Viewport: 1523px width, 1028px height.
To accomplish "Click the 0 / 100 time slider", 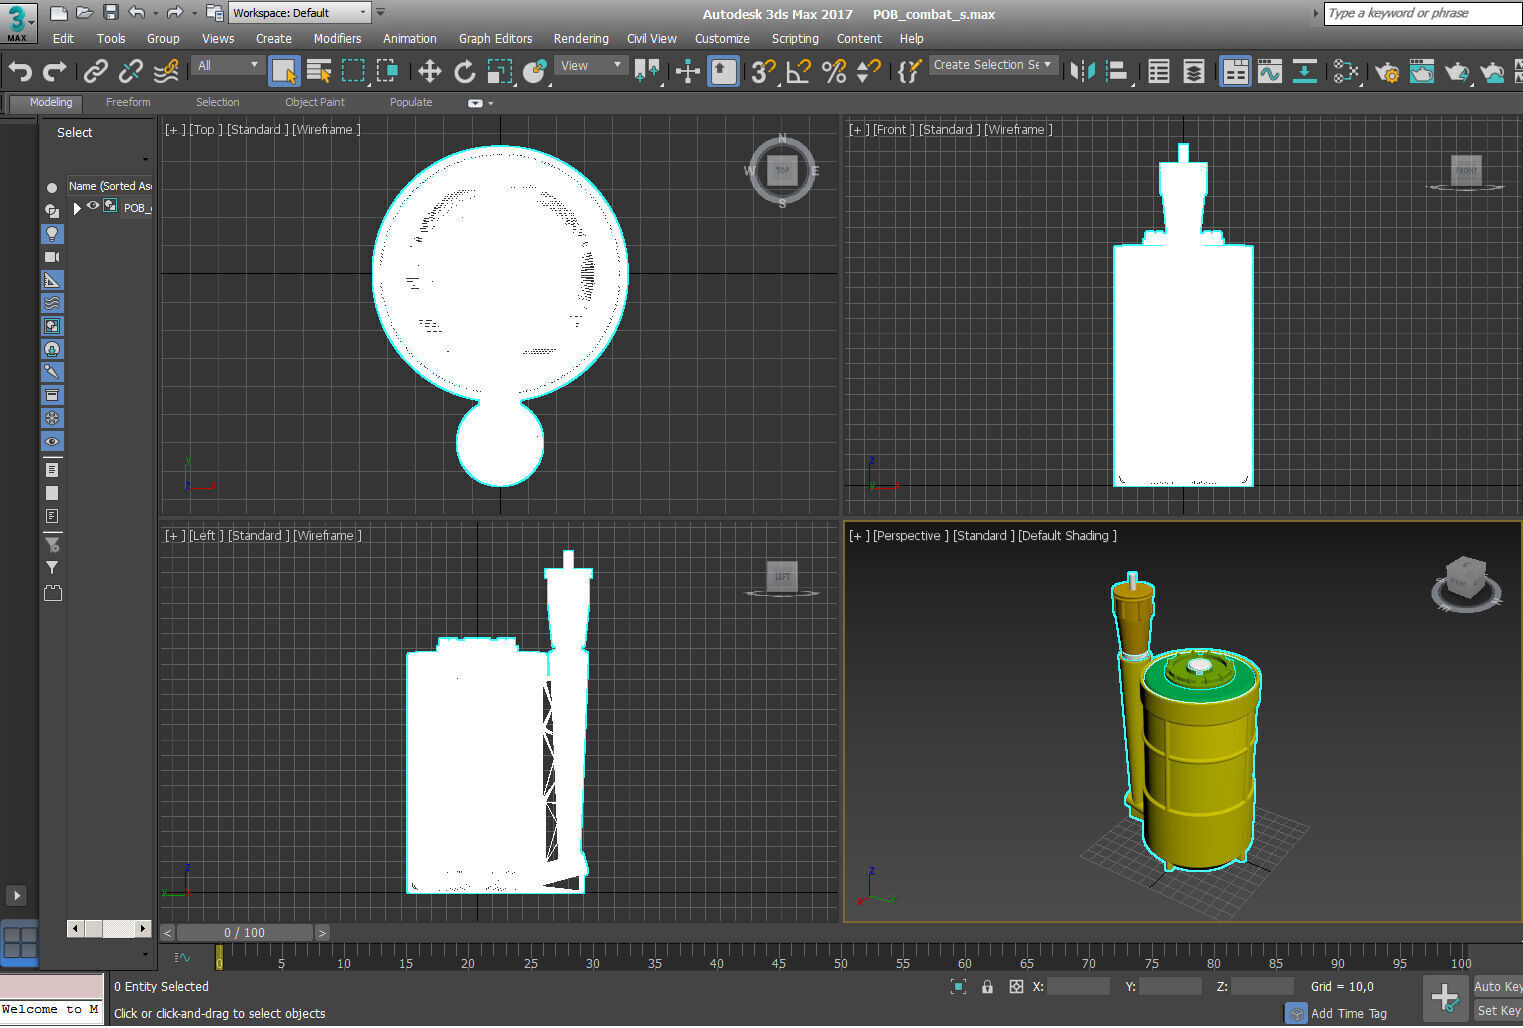I will (245, 932).
